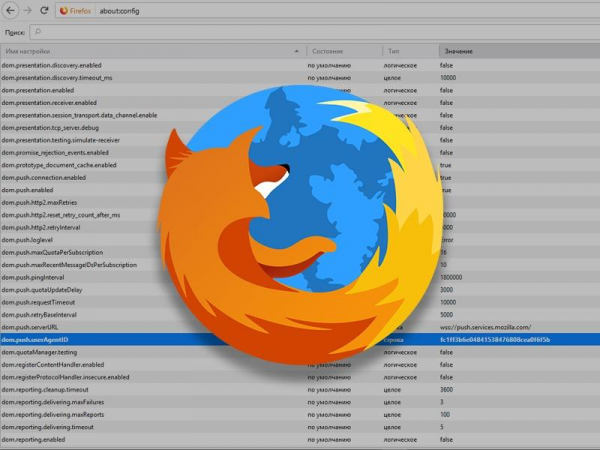
Task: Click 'по умолчанию' state of dom.reporting.enabled
Action: pos(329,440)
